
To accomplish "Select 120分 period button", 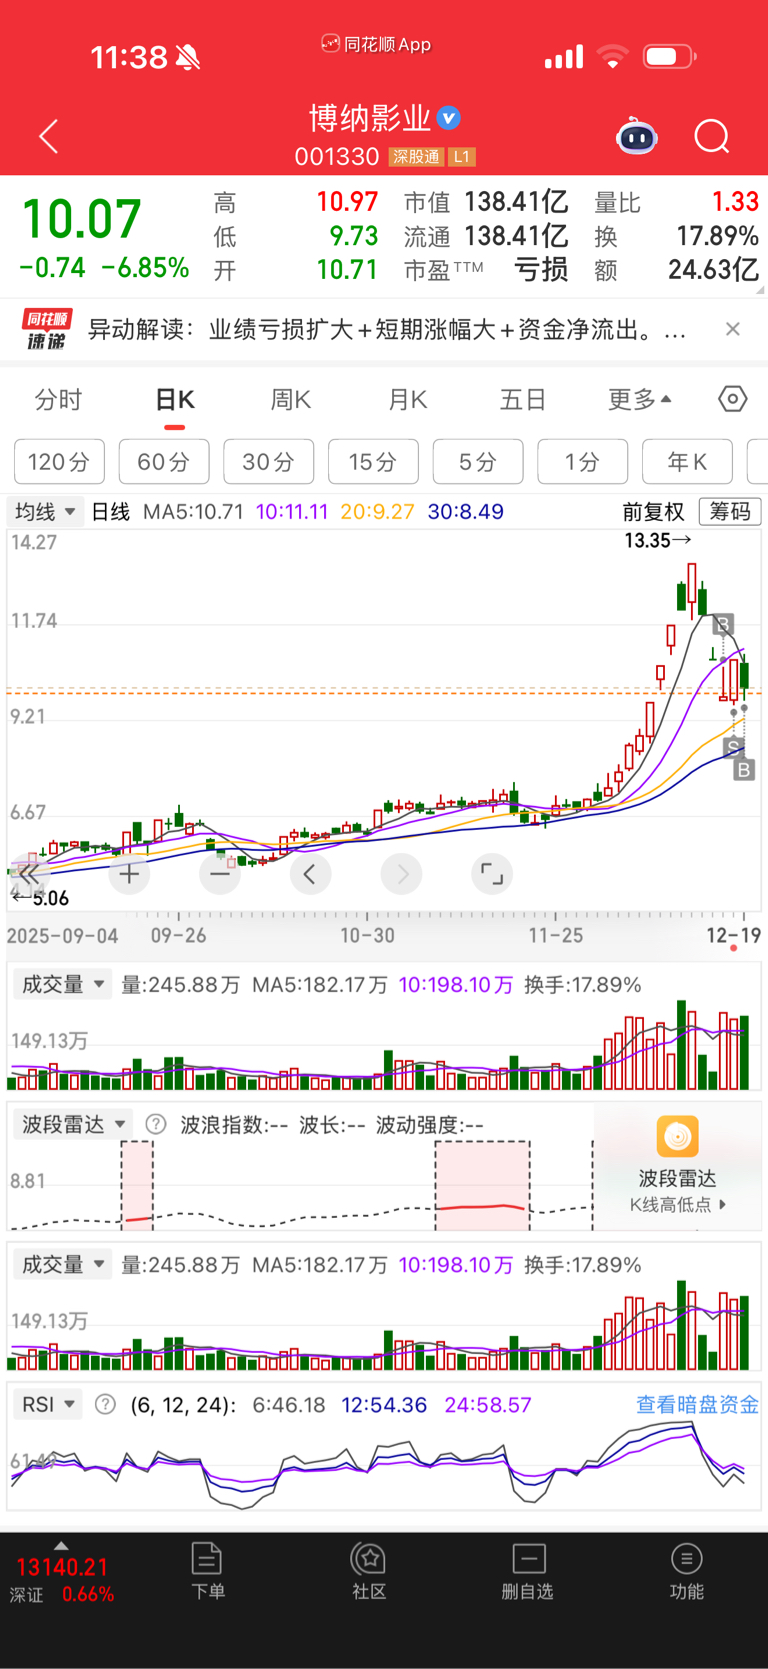I will tap(59, 461).
